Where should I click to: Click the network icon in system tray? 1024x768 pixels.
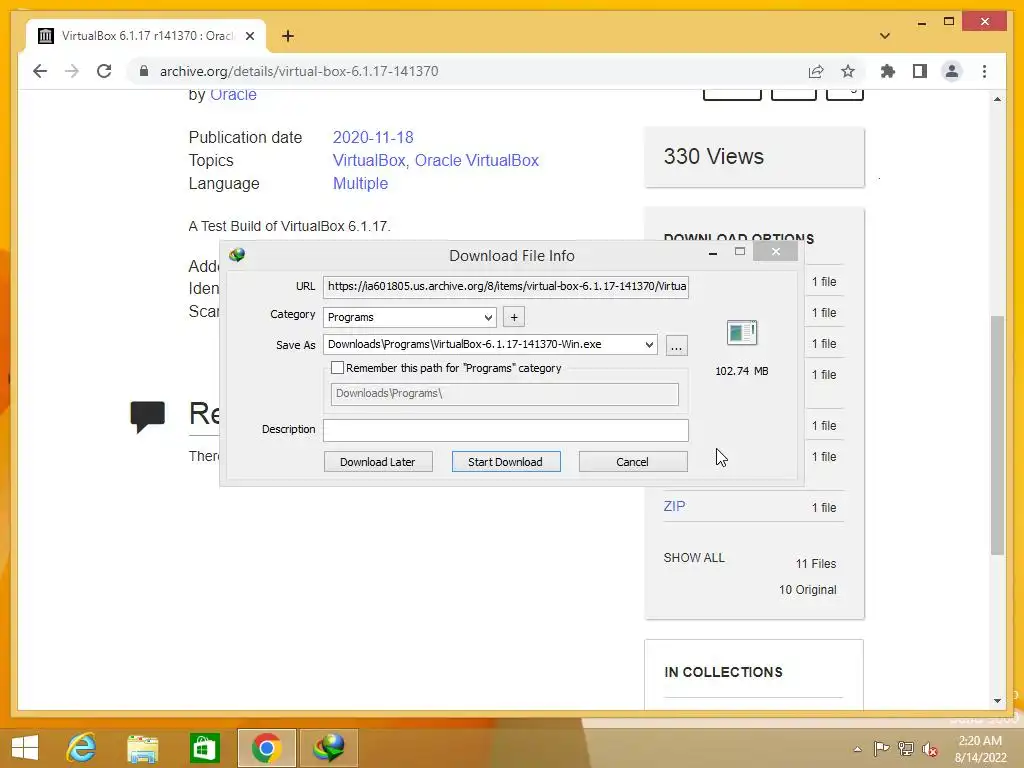coord(906,749)
